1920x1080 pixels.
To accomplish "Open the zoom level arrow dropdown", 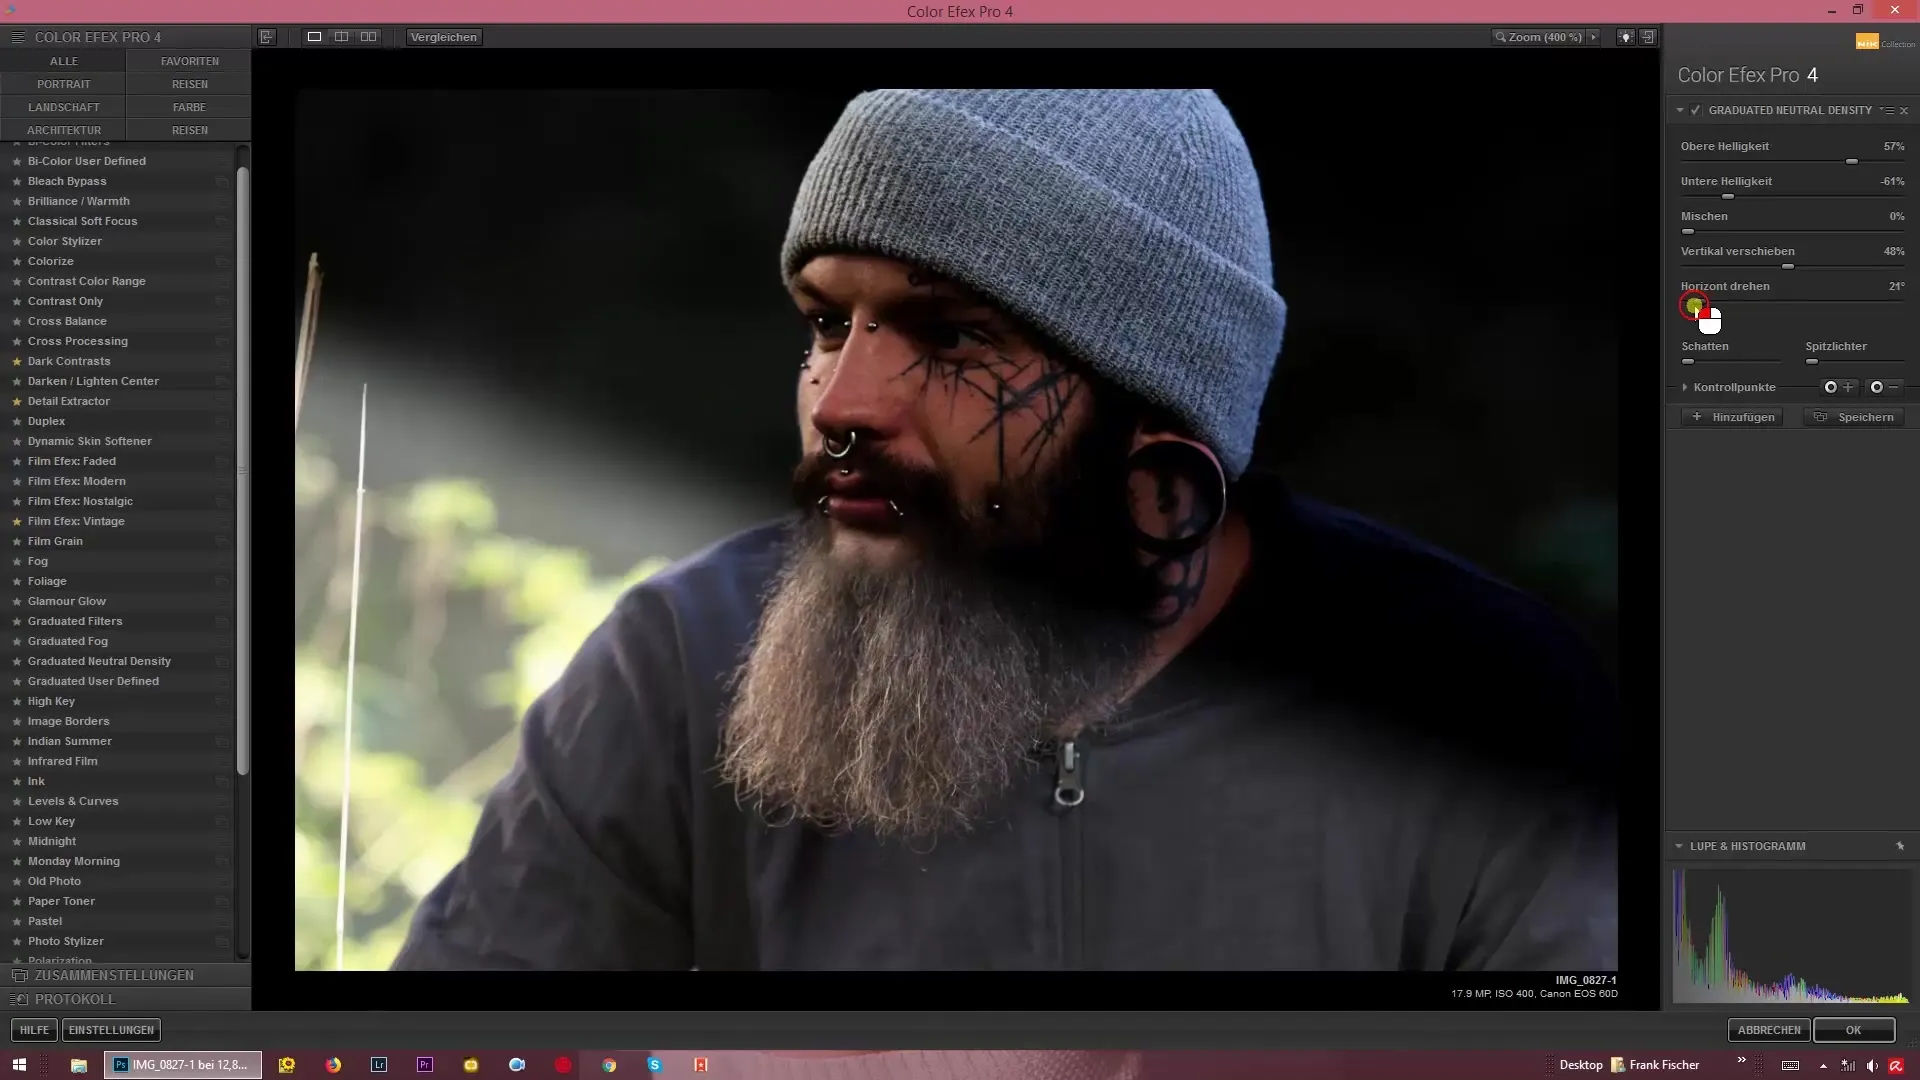I will tap(1594, 37).
